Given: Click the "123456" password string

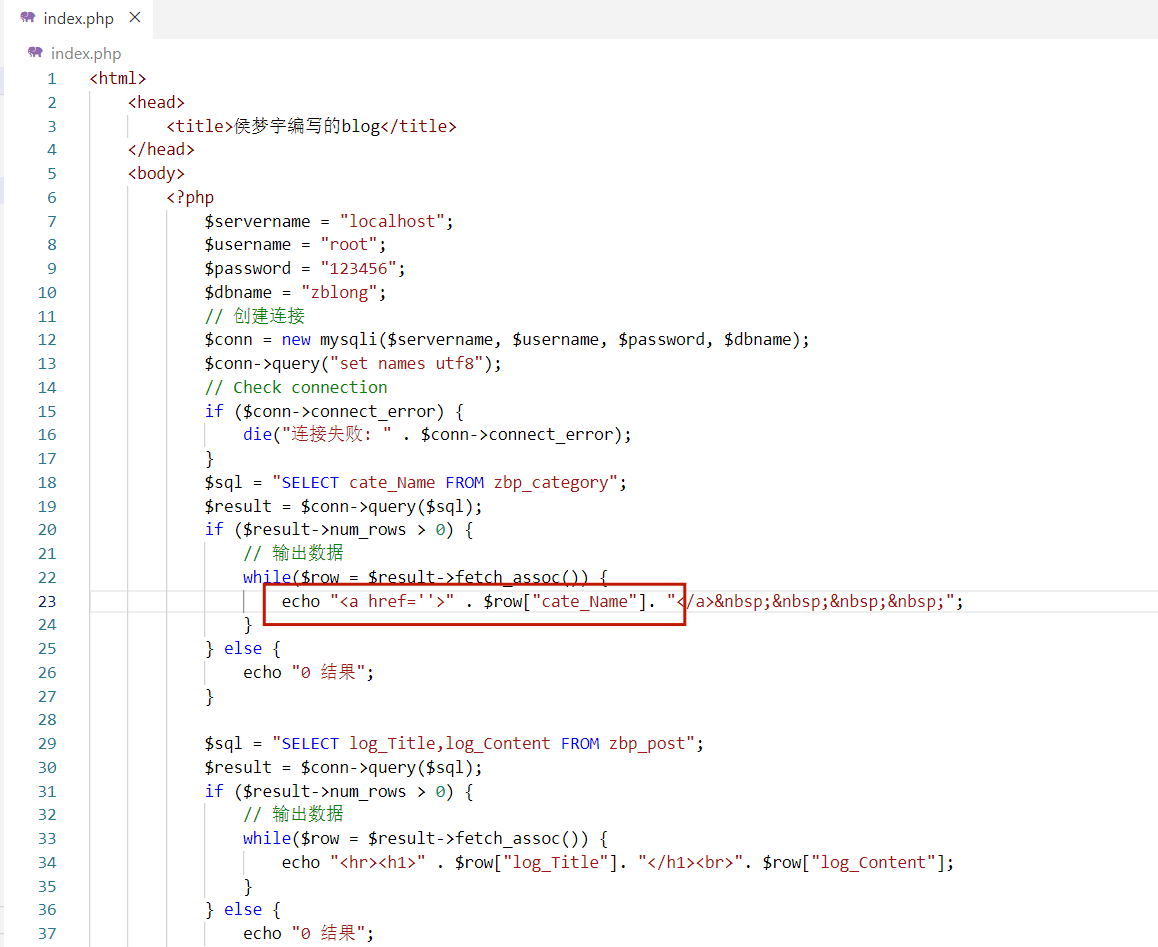Looking at the screenshot, I should coord(358,268).
